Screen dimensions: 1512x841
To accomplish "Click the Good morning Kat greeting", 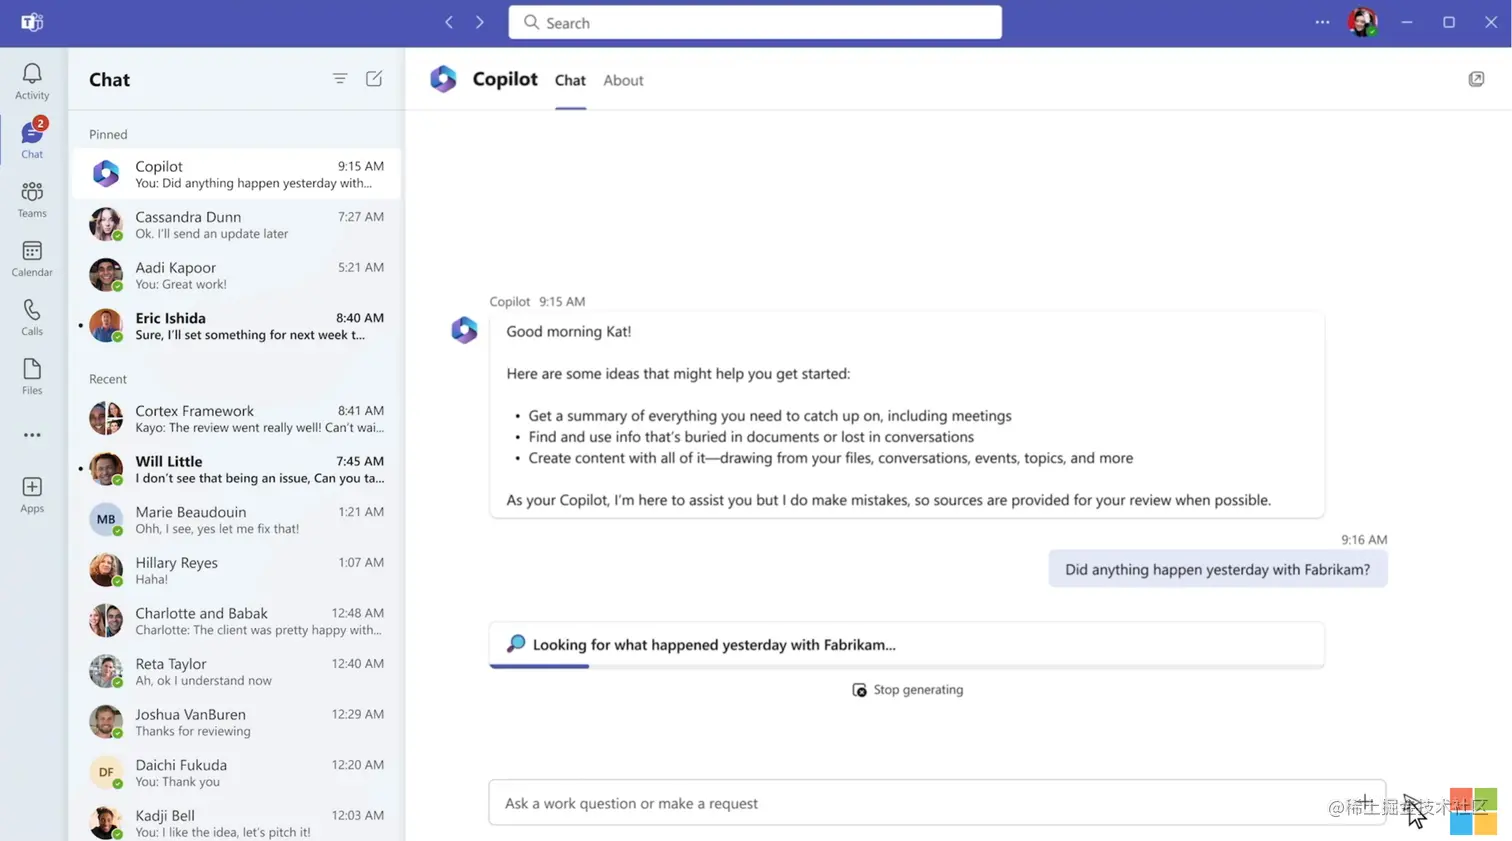I will tap(569, 331).
